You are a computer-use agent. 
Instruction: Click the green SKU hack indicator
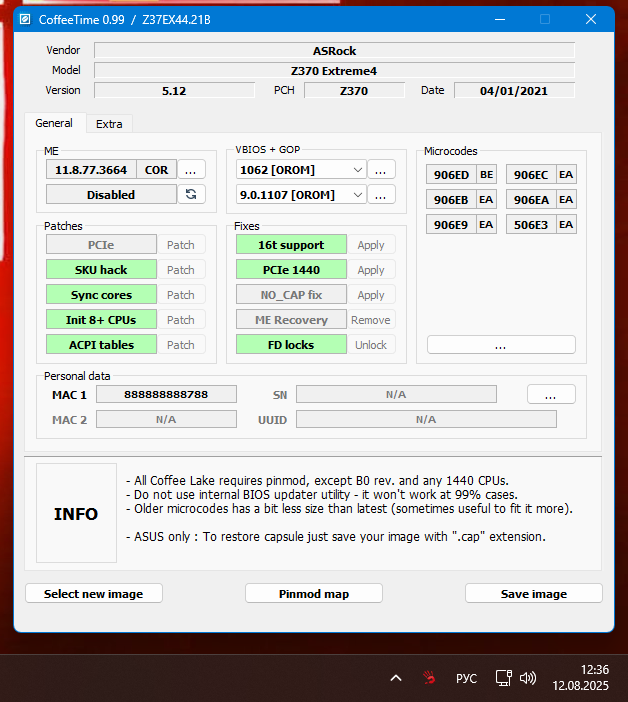tap(101, 270)
